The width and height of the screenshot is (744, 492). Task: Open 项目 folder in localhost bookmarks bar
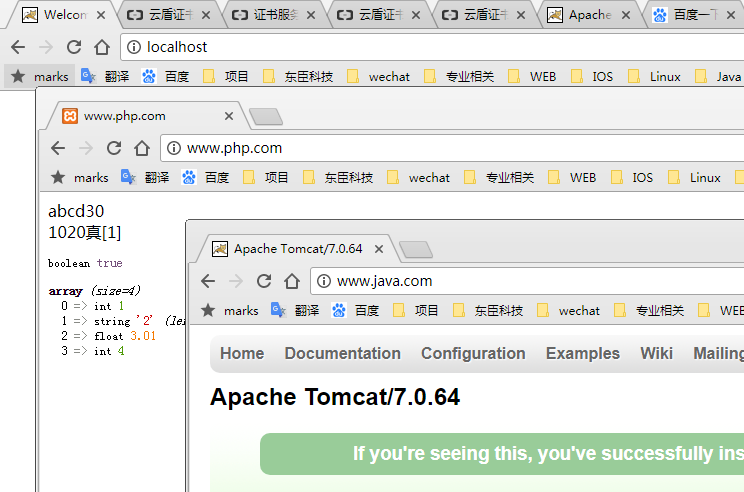[225, 76]
